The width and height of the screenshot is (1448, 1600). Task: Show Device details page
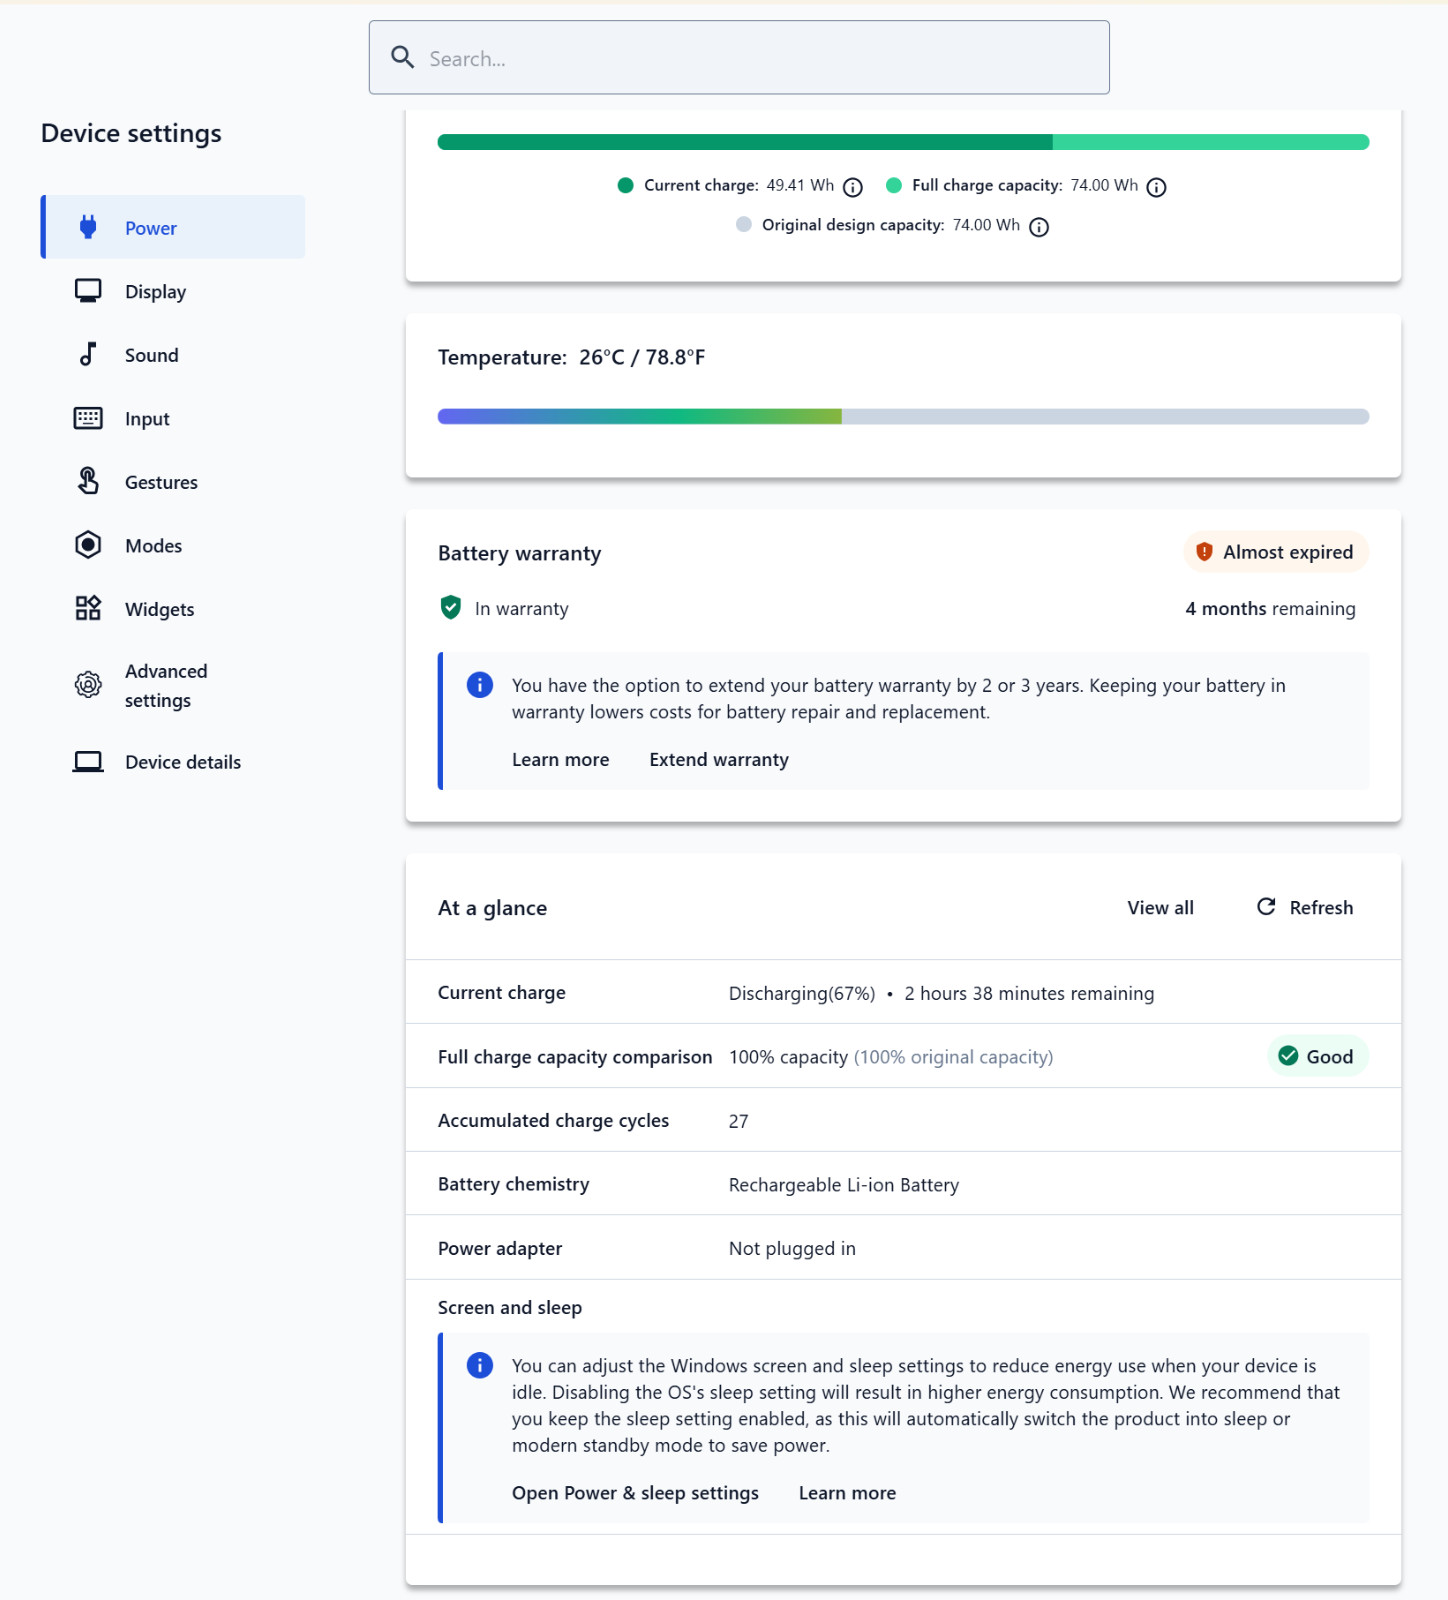[173, 762]
